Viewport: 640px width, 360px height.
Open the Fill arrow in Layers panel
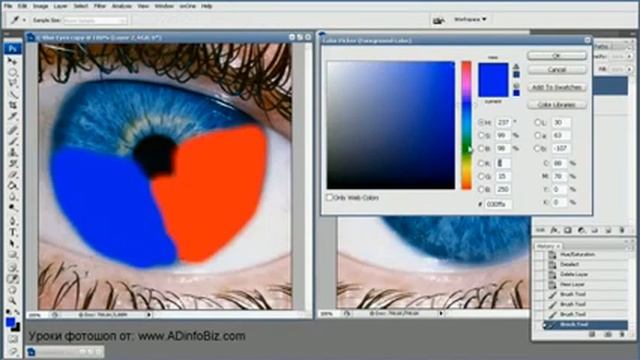pyautogui.click(x=629, y=69)
